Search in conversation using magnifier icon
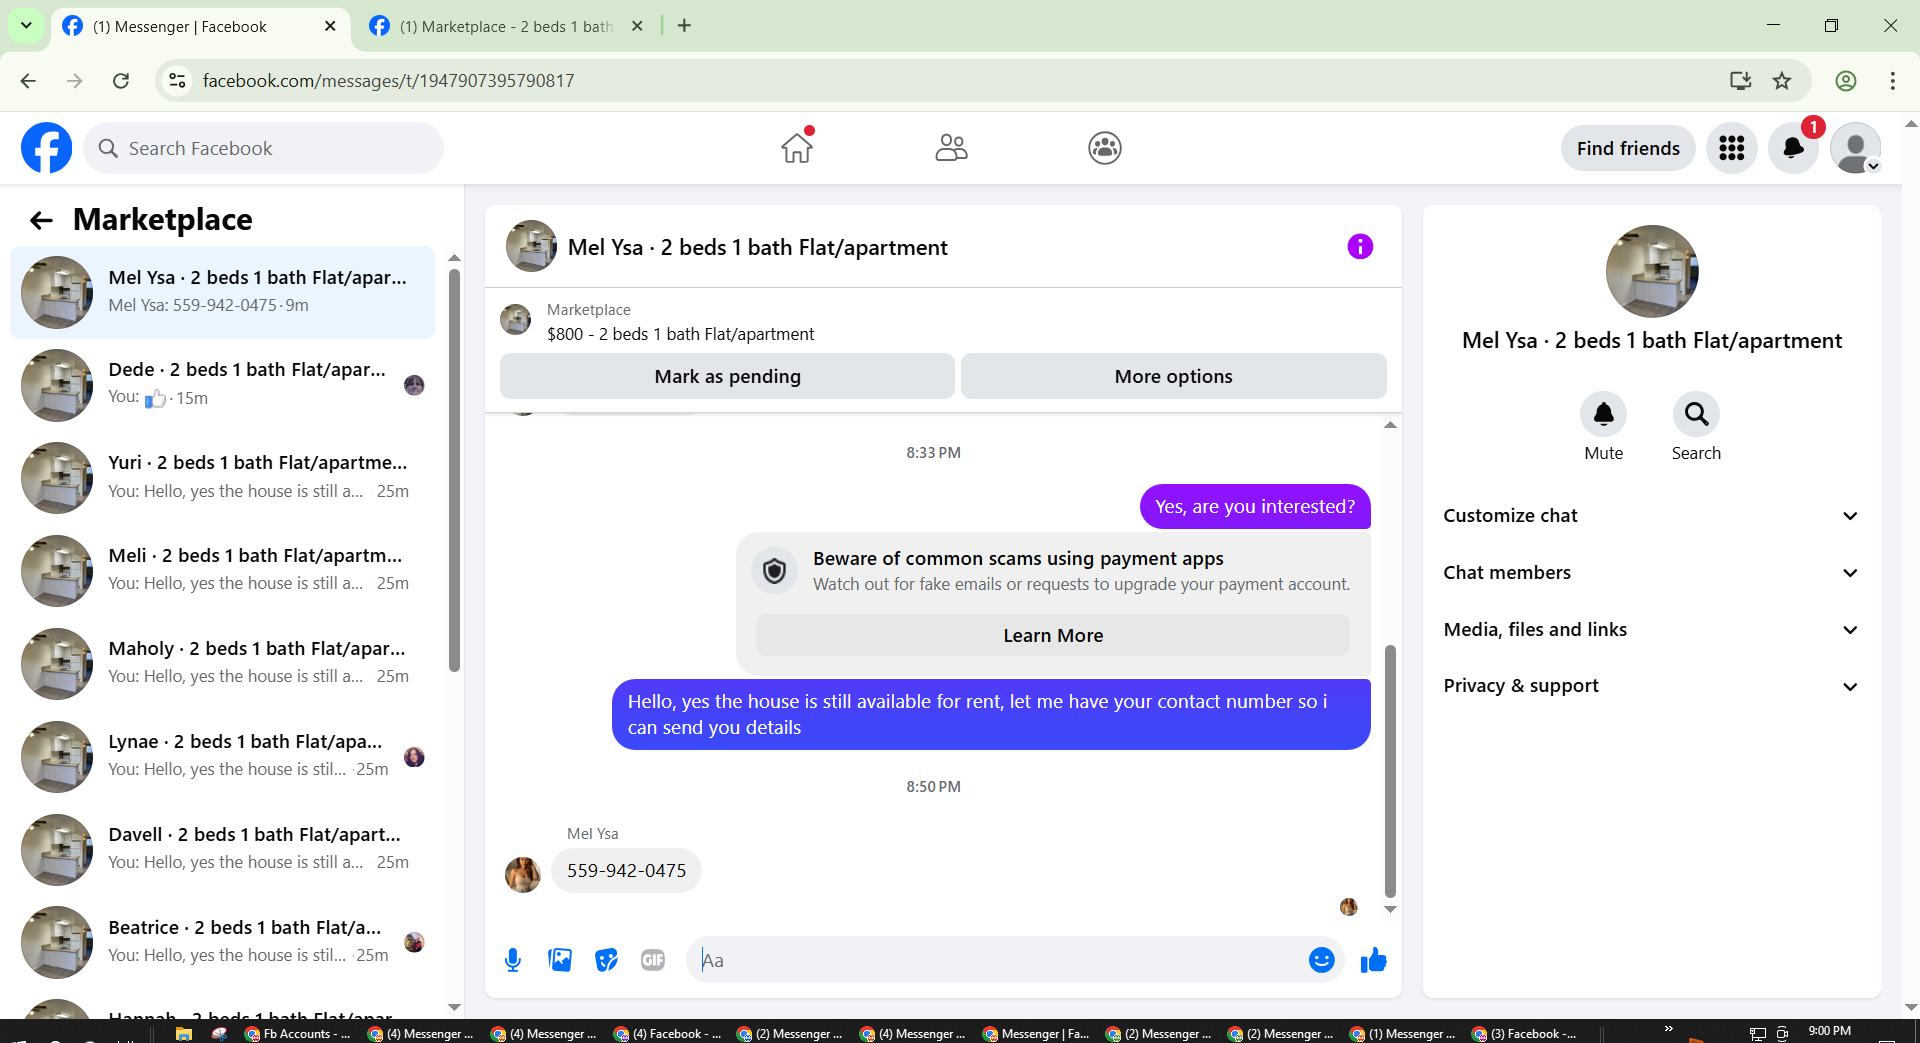 (1696, 414)
